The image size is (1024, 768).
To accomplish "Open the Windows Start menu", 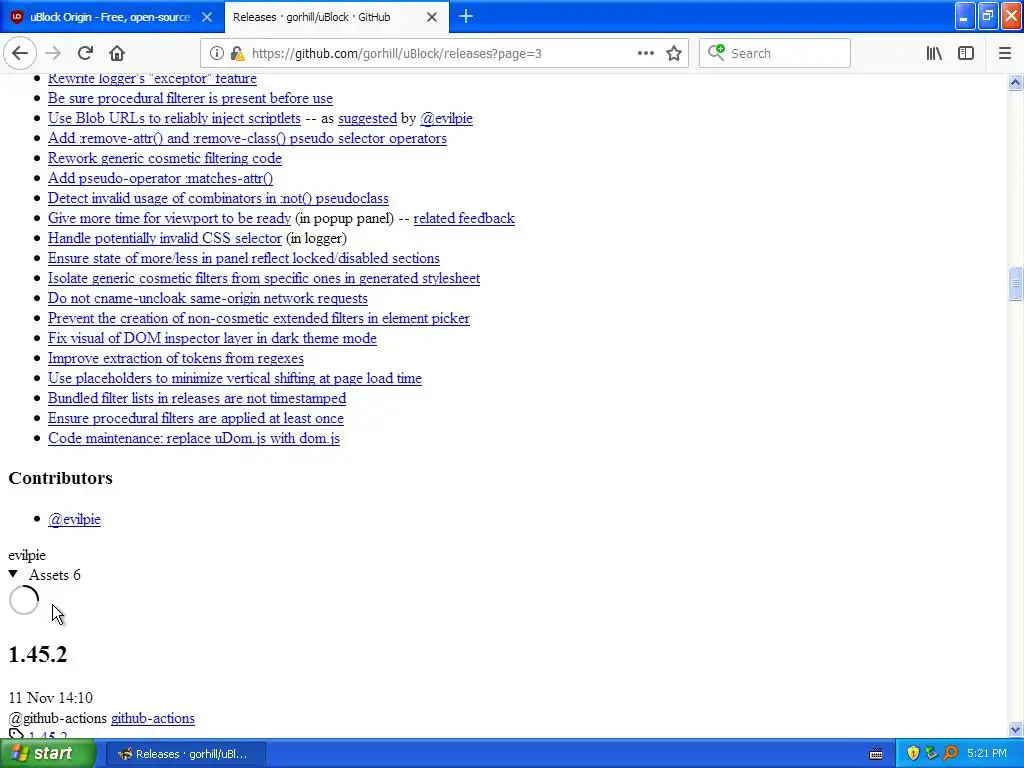I will click(48, 754).
